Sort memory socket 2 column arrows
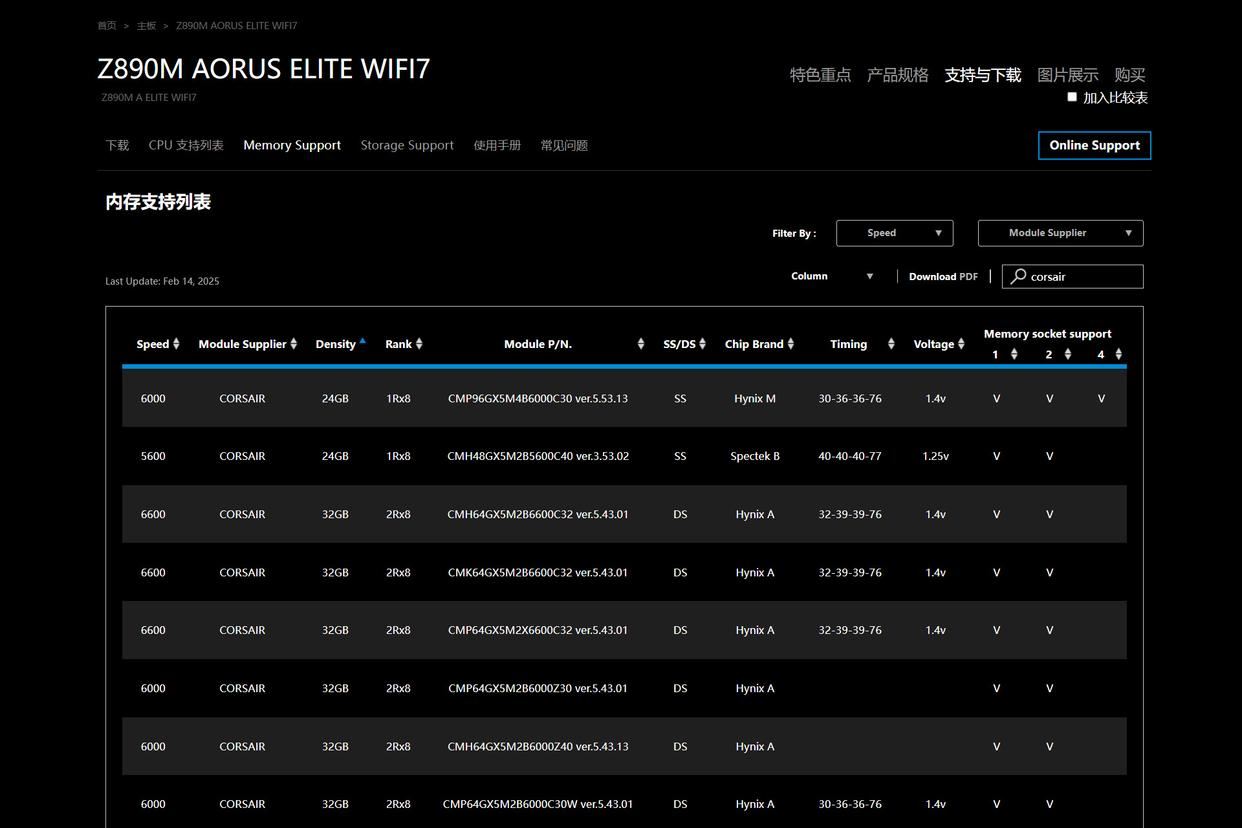 (x=1068, y=354)
